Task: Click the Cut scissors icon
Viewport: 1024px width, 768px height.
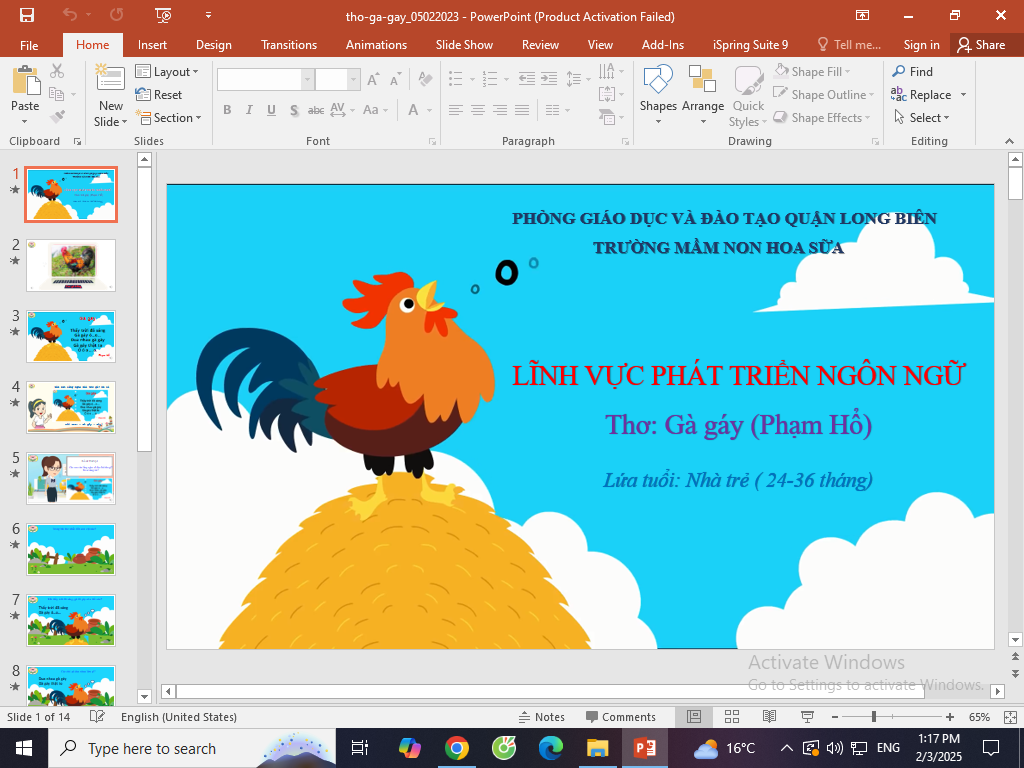Action: tap(57, 71)
